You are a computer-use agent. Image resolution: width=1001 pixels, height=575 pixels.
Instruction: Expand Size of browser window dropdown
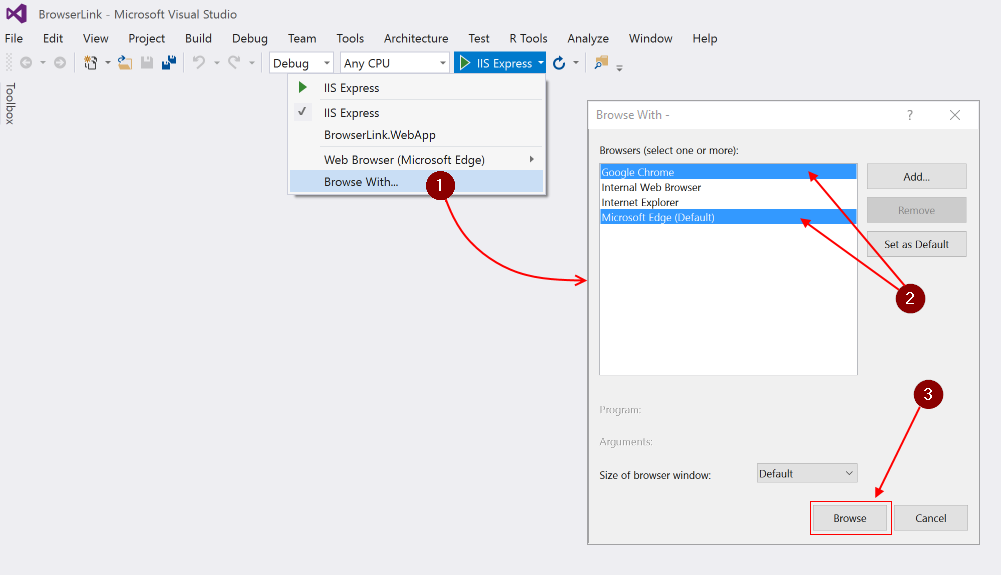click(807, 474)
